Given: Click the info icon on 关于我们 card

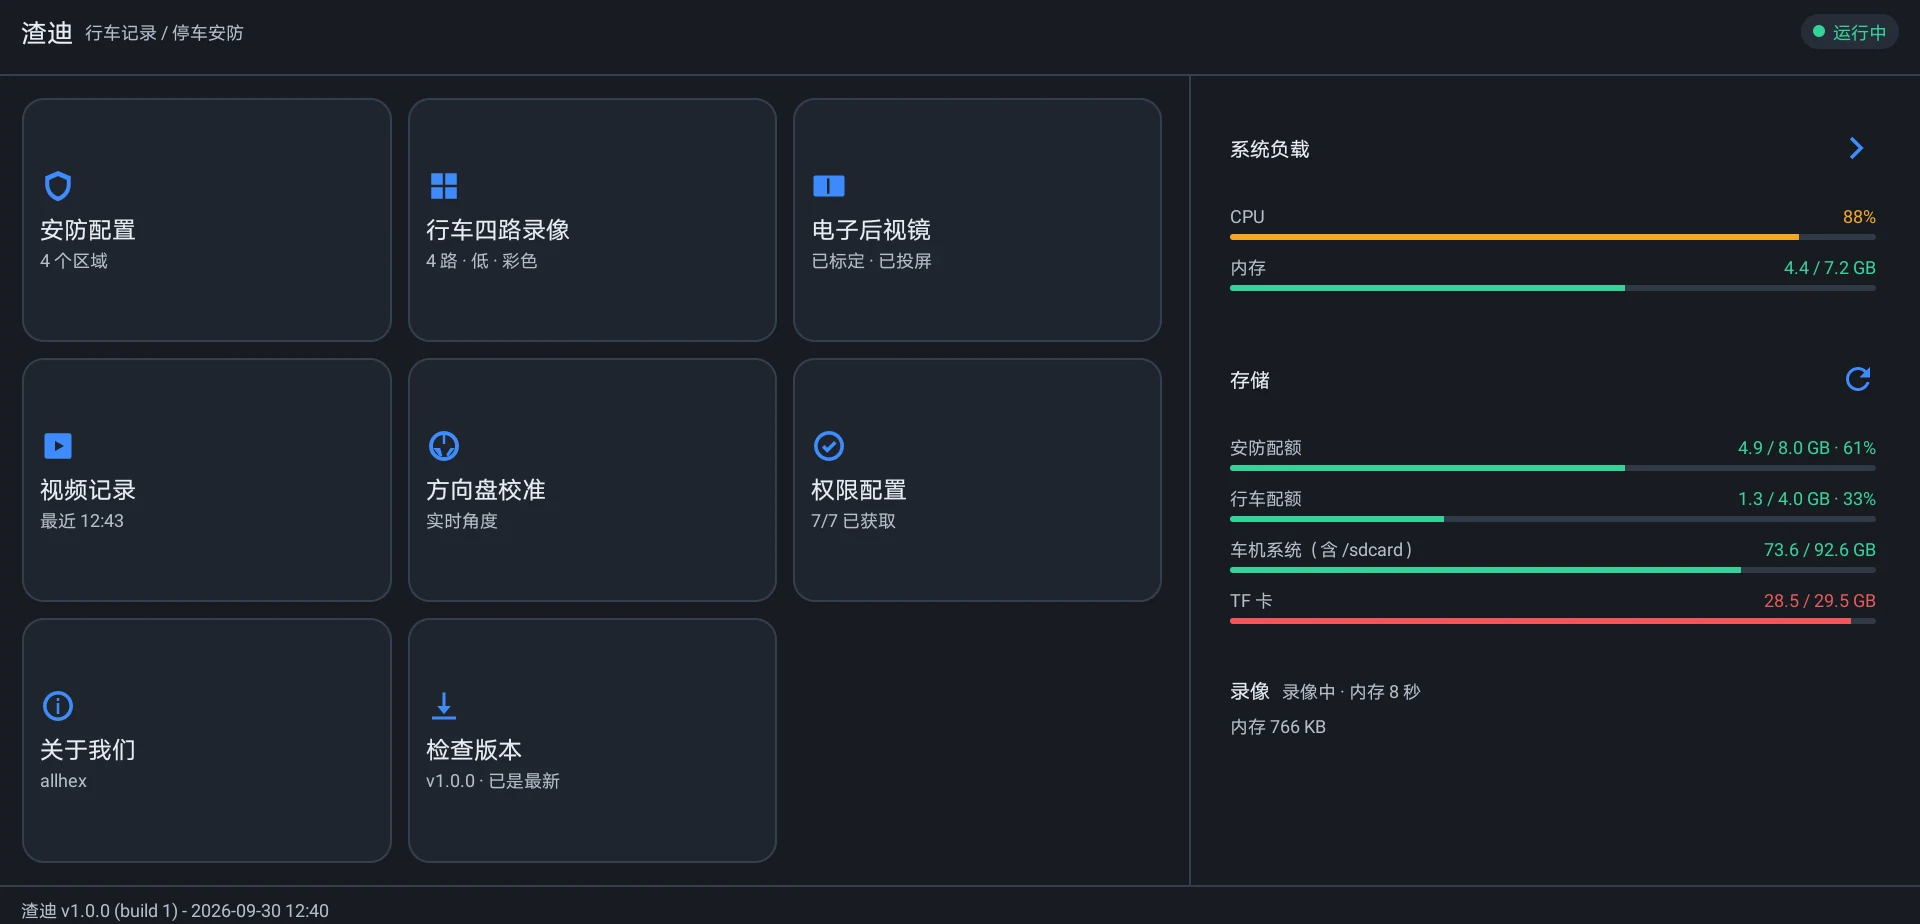Looking at the screenshot, I should pos(58,706).
